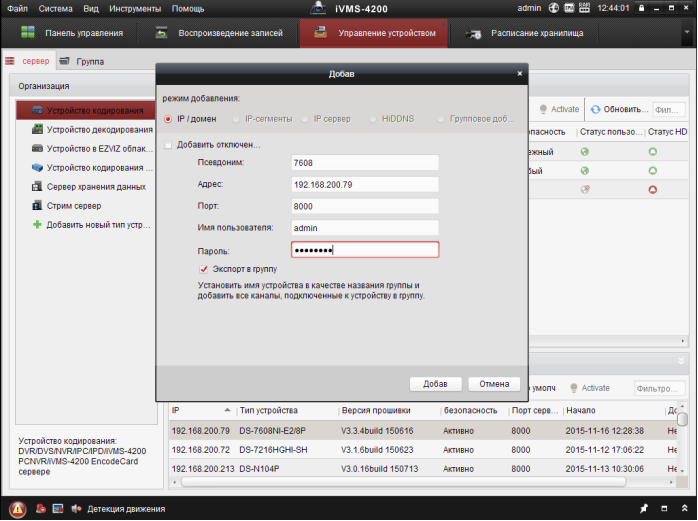Select the Групповое добавление radio button
698x521 pixels.
[x=441, y=119]
